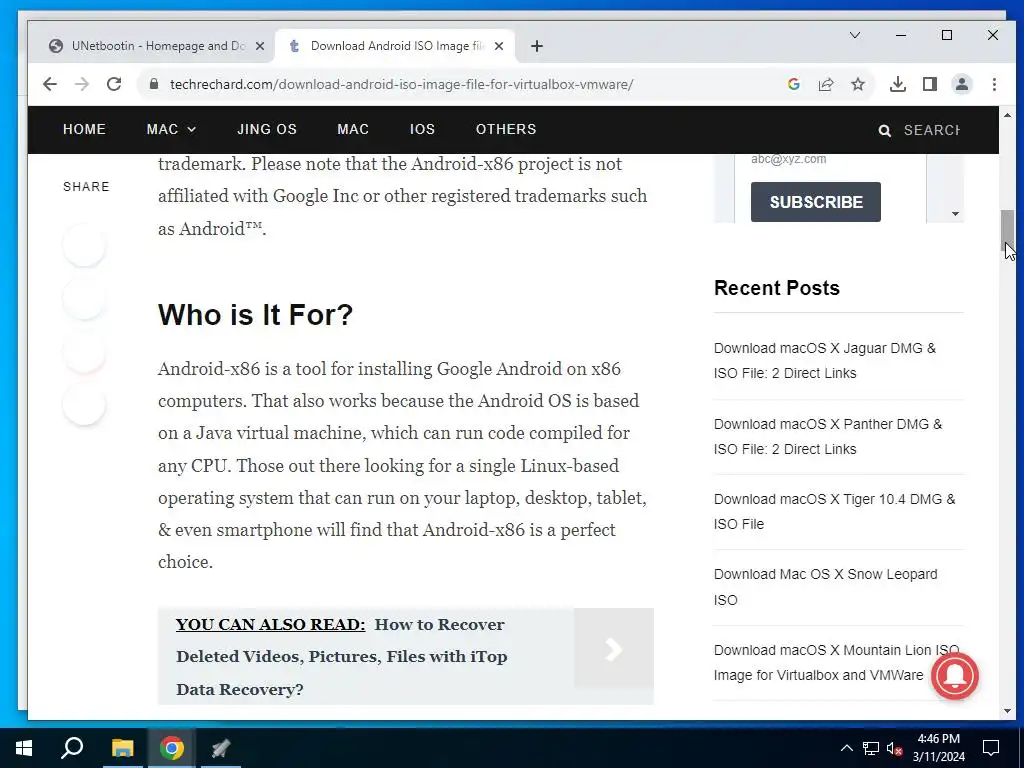View site information padlock icon
Screen dimensions: 1024x768
[154, 84]
